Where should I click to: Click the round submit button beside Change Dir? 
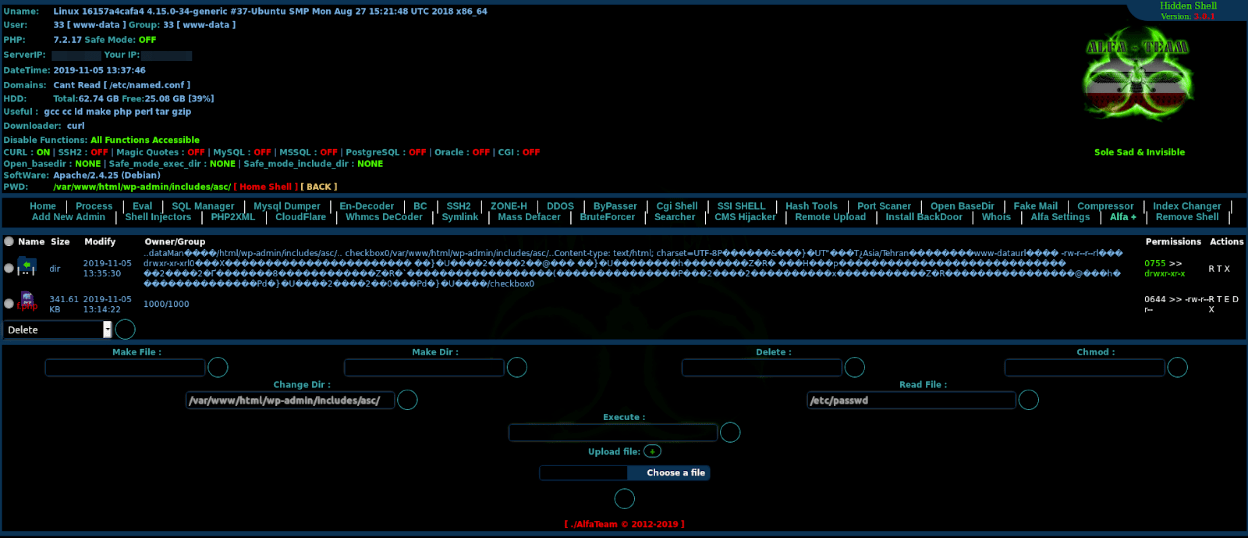[x=408, y=400]
